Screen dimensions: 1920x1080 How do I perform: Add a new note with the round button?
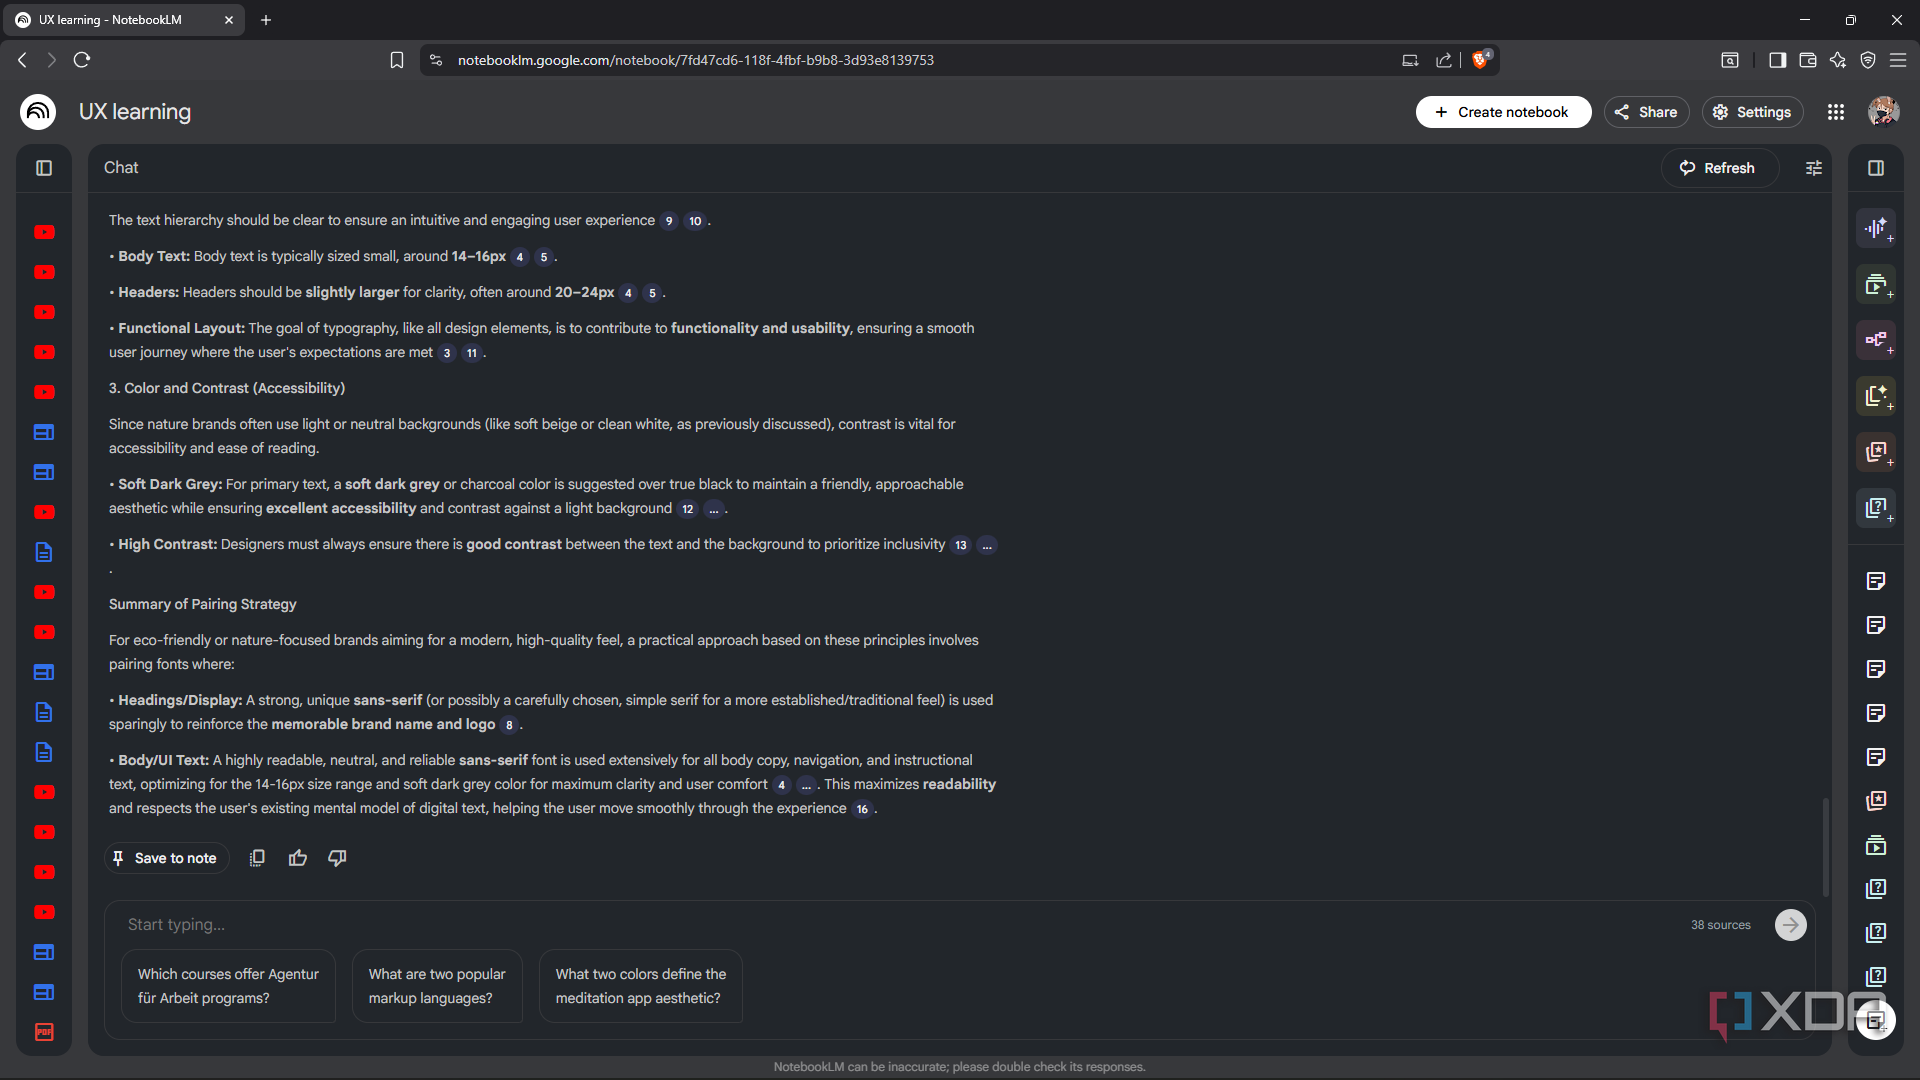pyautogui.click(x=1876, y=1020)
